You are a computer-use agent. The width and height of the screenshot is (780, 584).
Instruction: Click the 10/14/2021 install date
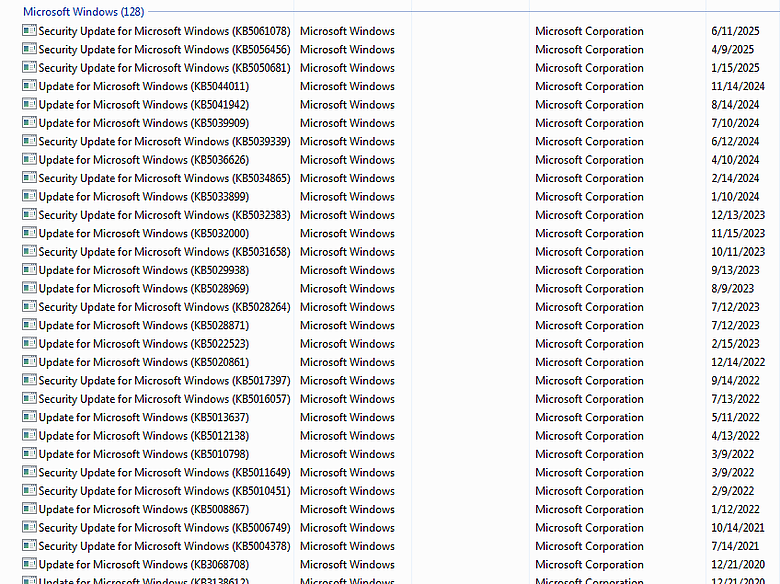pos(738,528)
